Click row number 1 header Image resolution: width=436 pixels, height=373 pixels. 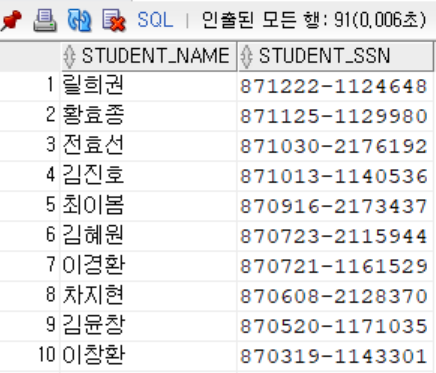pyautogui.click(x=30, y=86)
